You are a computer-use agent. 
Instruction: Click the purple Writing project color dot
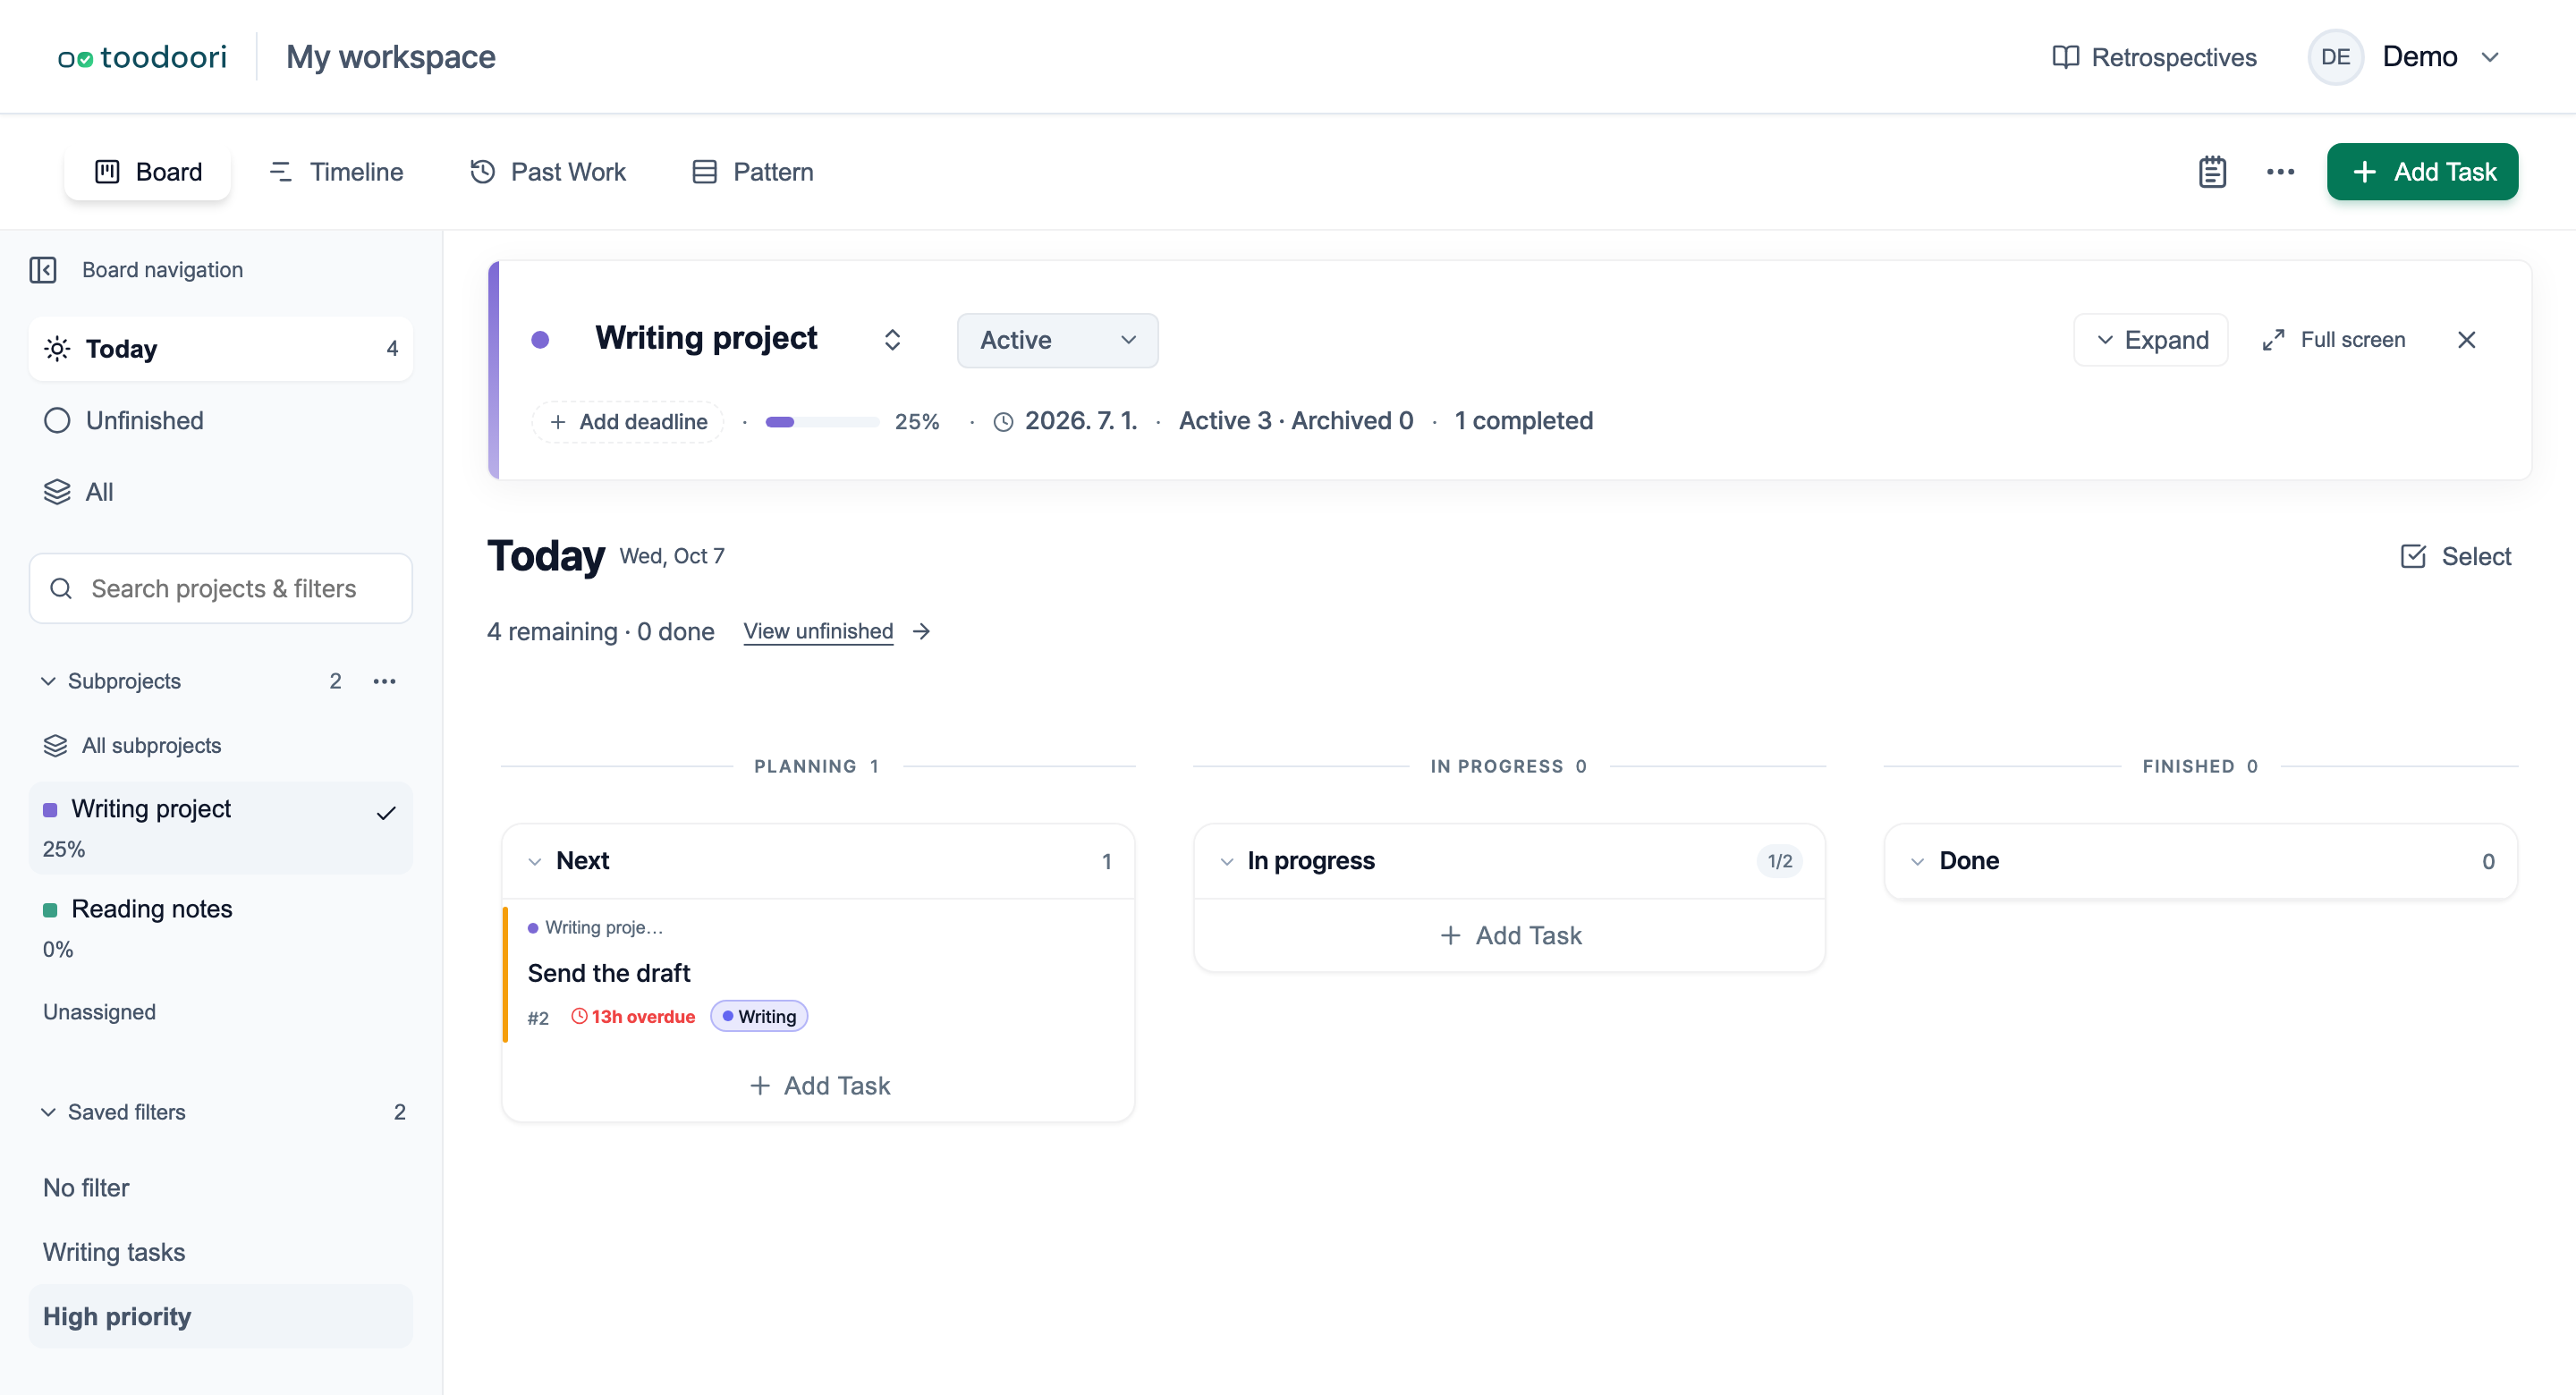(x=540, y=340)
